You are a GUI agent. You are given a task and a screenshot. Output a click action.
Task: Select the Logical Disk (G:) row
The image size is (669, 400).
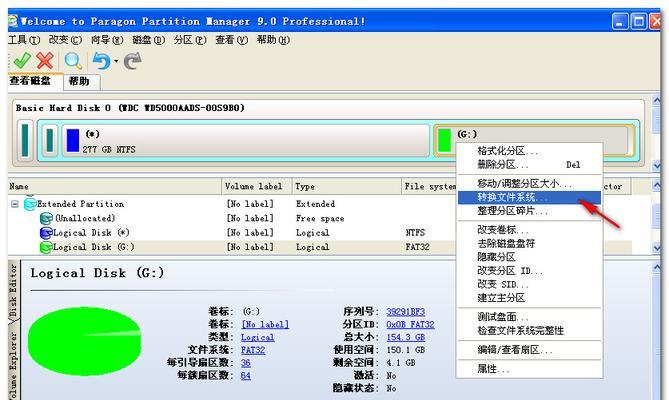[233, 247]
